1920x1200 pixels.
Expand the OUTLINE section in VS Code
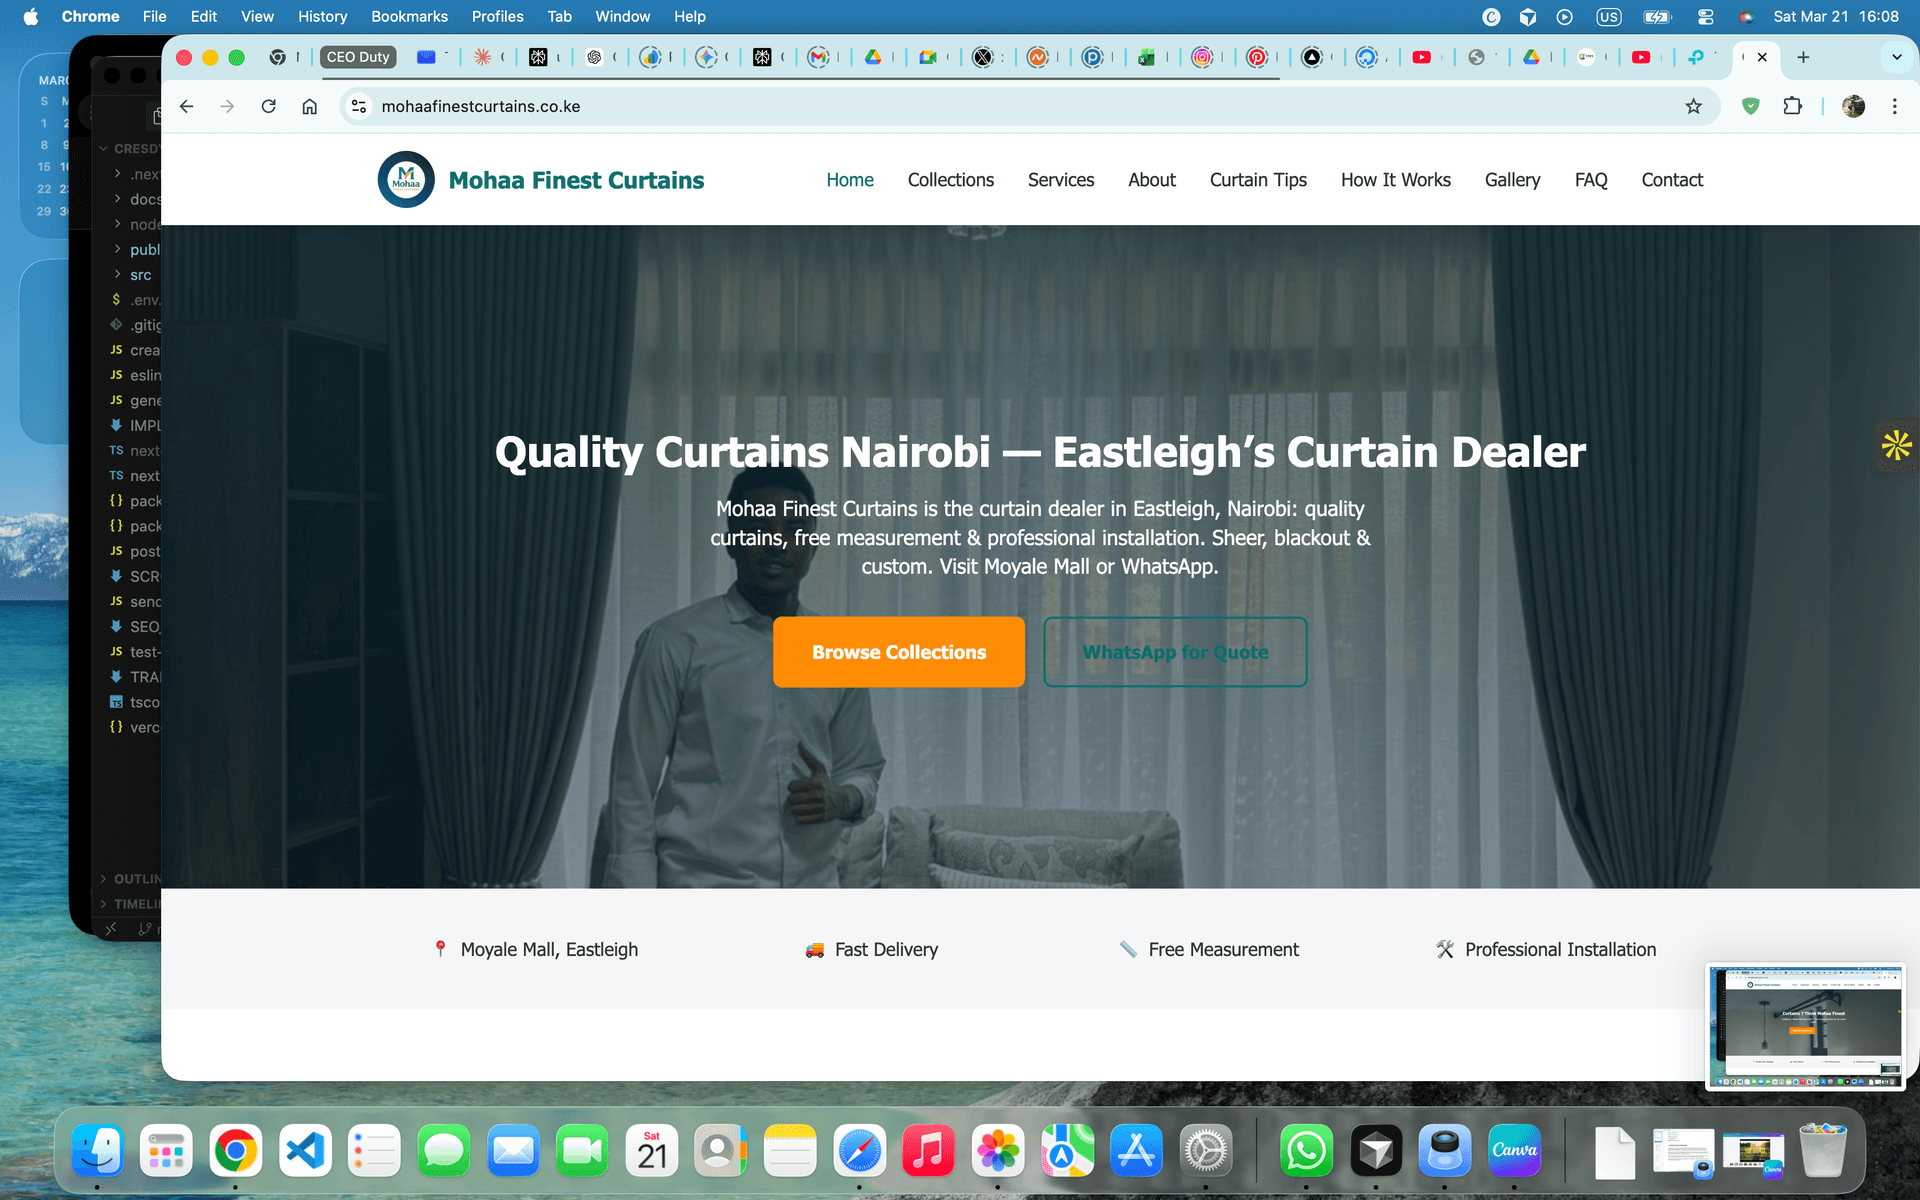pyautogui.click(x=130, y=879)
